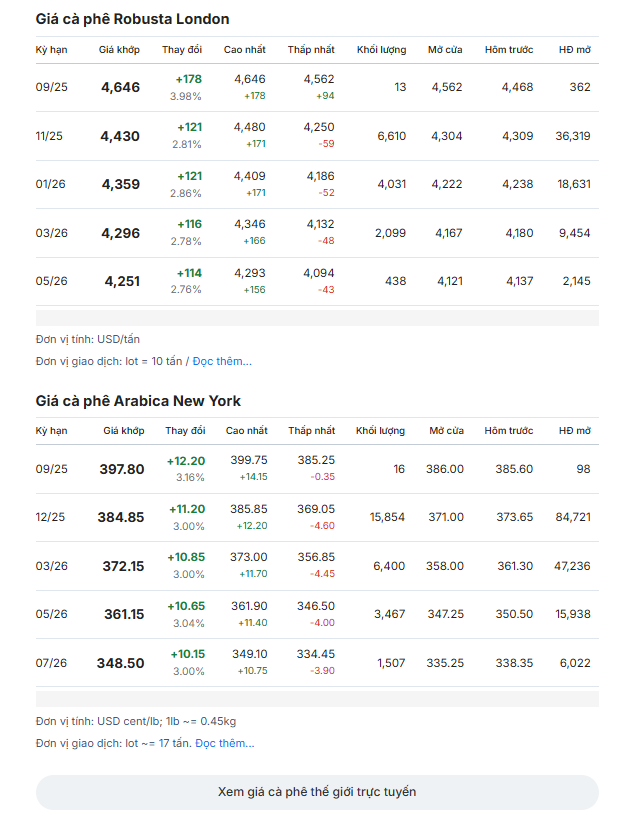Click Robusta 09/25 contract row term
The image size is (626, 828).
coord(52,87)
